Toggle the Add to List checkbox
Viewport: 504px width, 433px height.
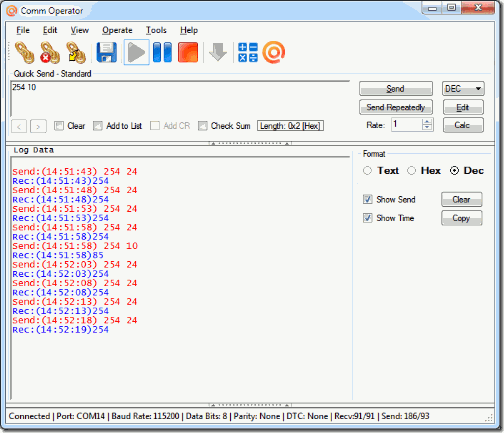[x=98, y=126]
